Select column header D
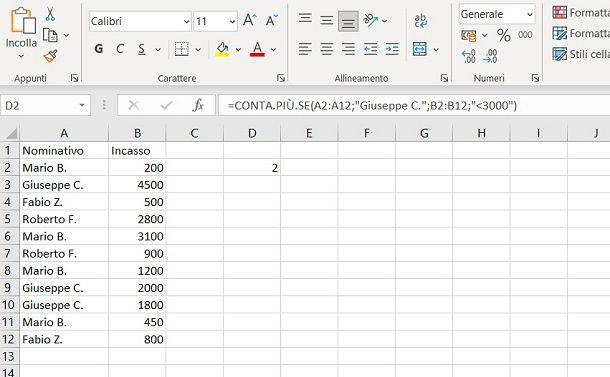The height and width of the screenshot is (377, 610). coord(252,133)
